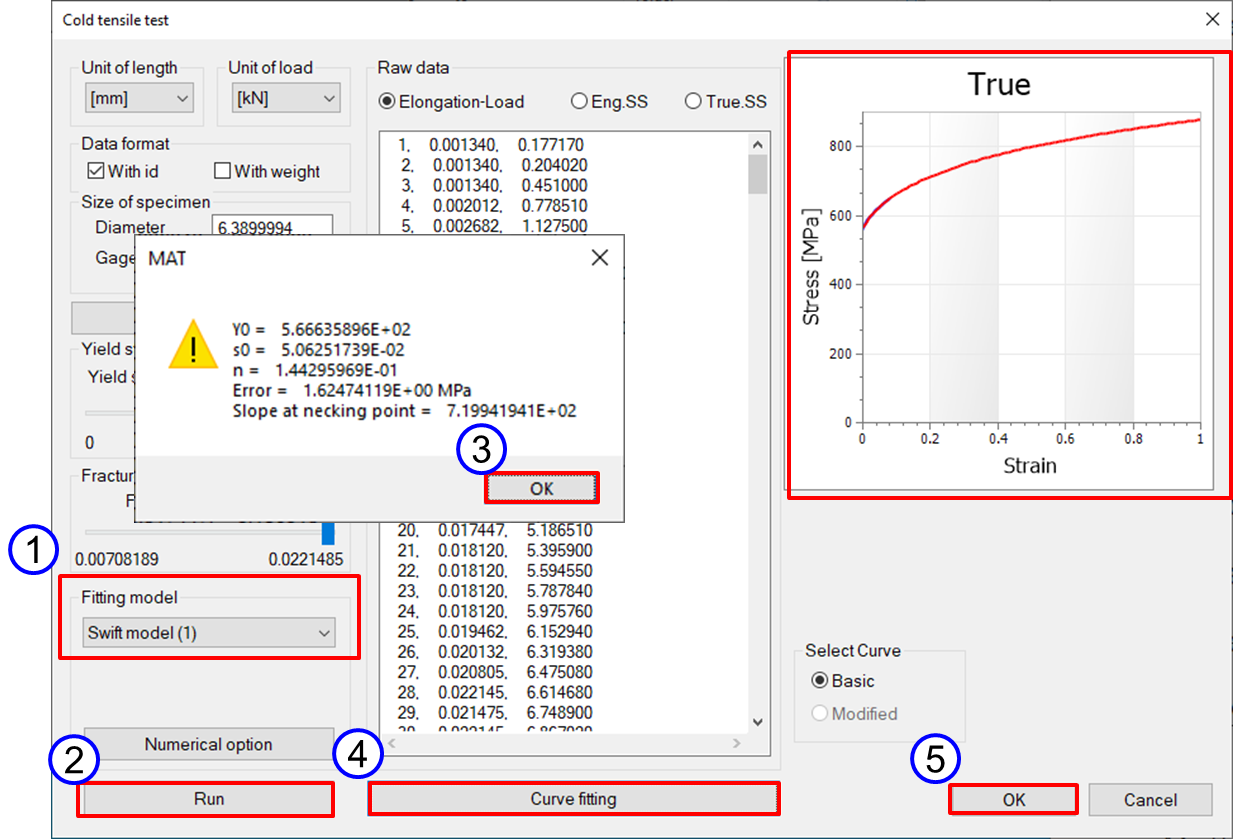
Task: Open the Fitting model dropdown
Action: (209, 633)
